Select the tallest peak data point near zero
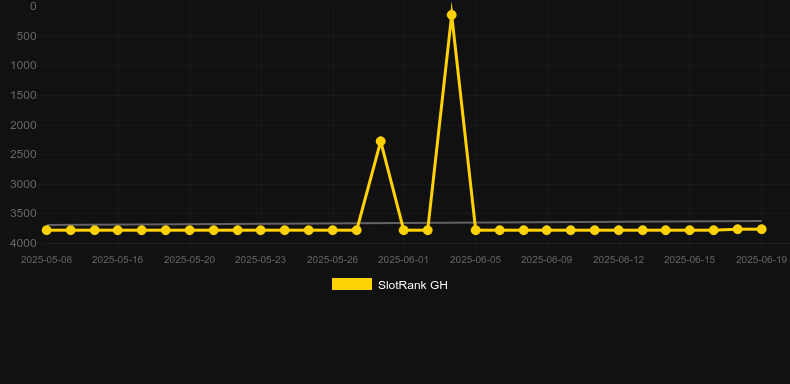The width and height of the screenshot is (790, 384). tap(451, 15)
